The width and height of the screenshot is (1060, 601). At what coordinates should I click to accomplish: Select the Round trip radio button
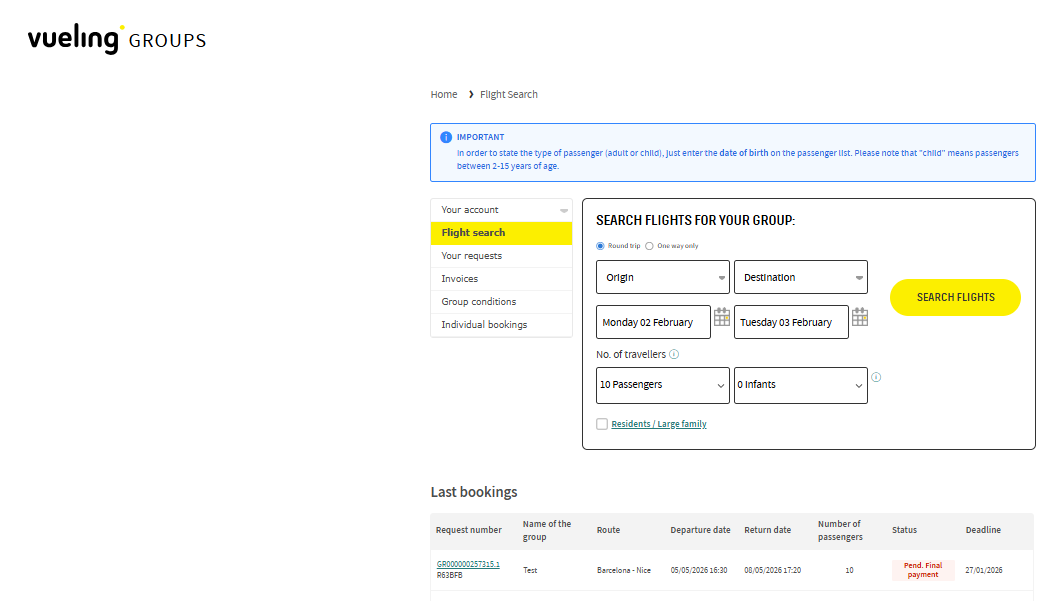pyautogui.click(x=600, y=246)
